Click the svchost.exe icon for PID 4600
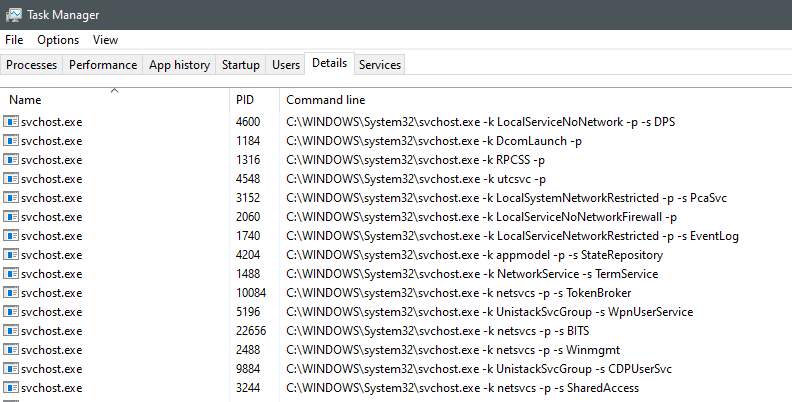 (11, 122)
